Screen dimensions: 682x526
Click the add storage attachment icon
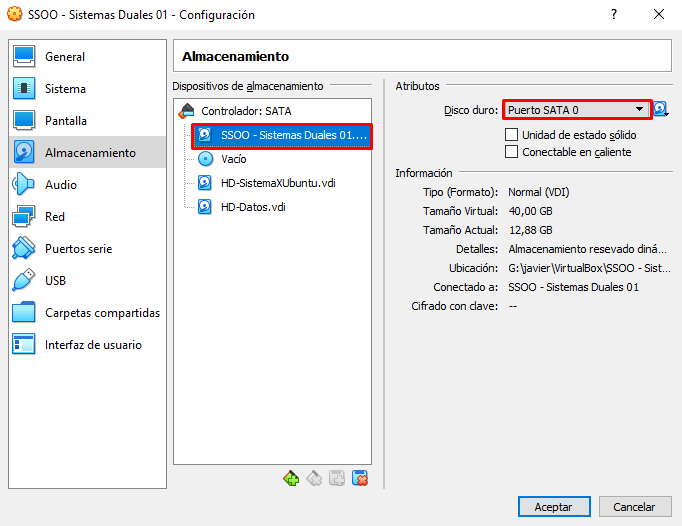pyautogui.click(x=337, y=478)
